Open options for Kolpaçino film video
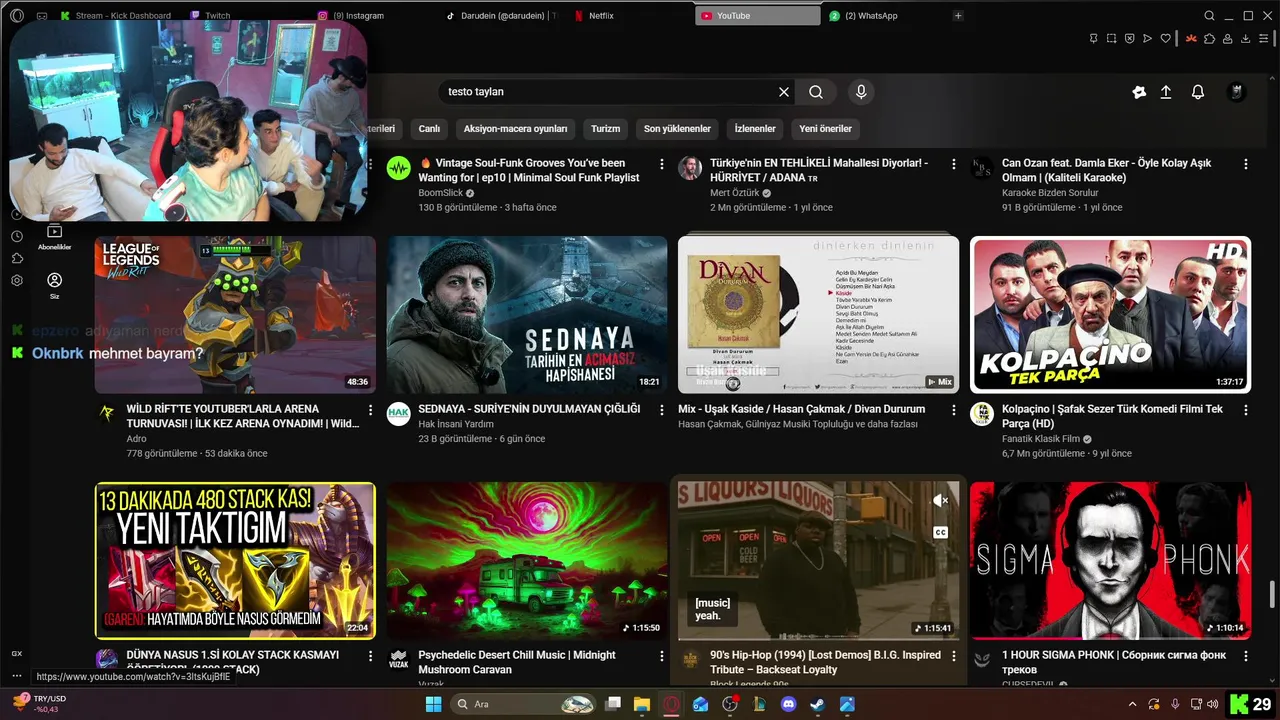The image size is (1280, 720). click(1245, 410)
